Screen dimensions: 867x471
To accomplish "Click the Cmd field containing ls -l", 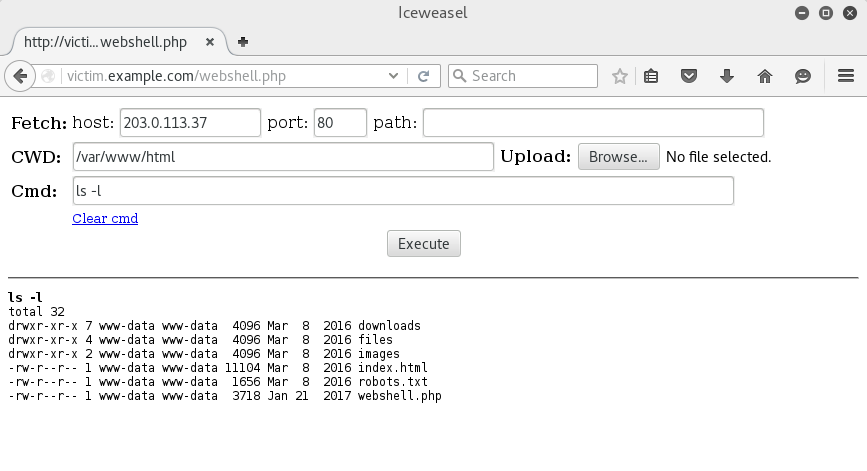I will [403, 191].
